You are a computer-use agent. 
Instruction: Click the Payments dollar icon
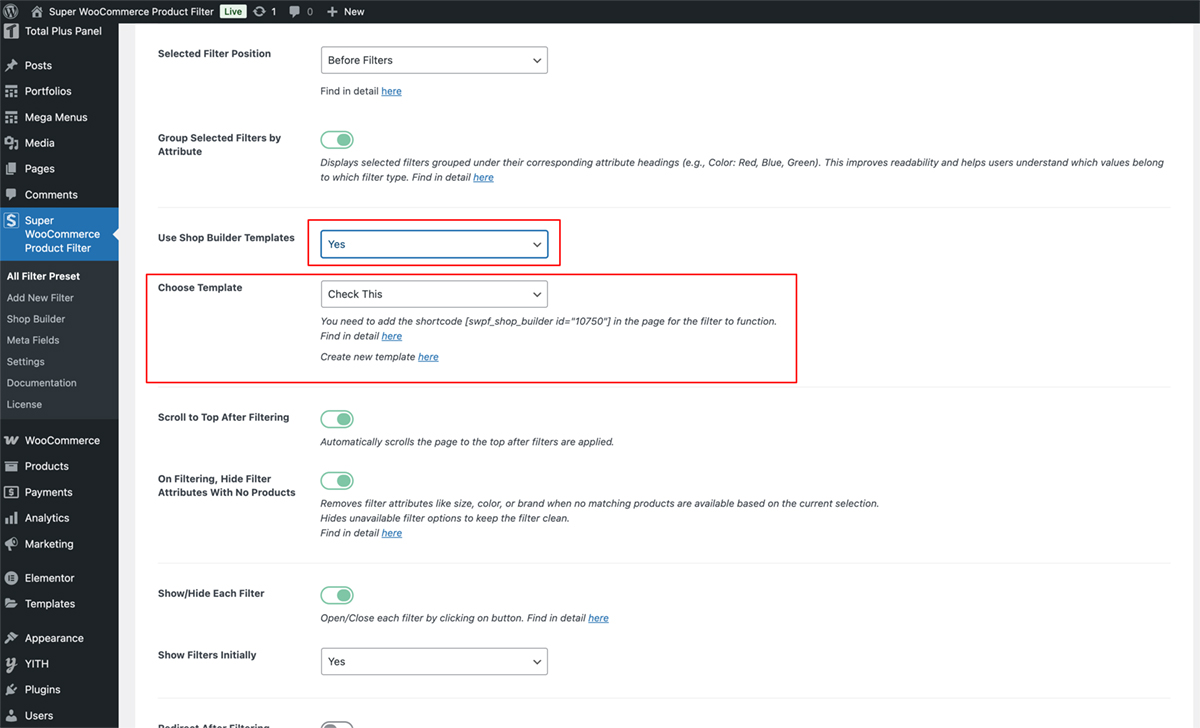pos(11,492)
